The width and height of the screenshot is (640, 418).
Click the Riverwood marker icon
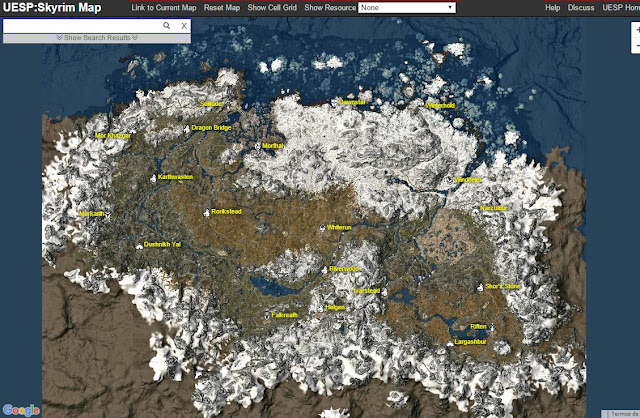pyautogui.click(x=324, y=270)
